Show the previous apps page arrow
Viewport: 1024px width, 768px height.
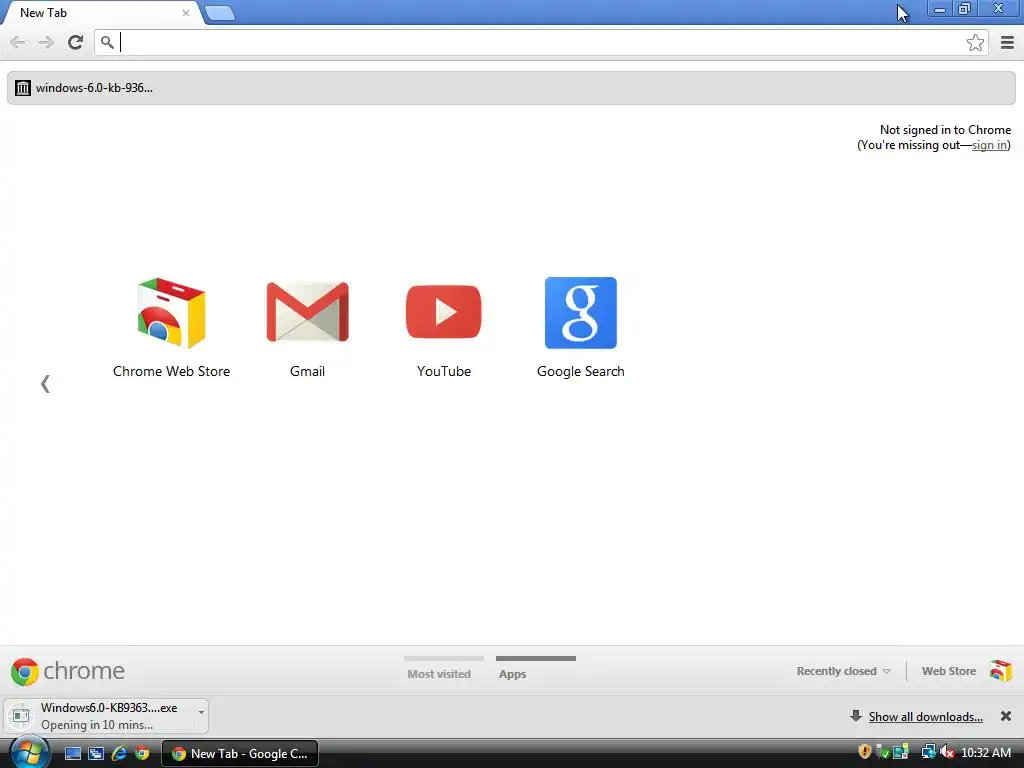(45, 383)
